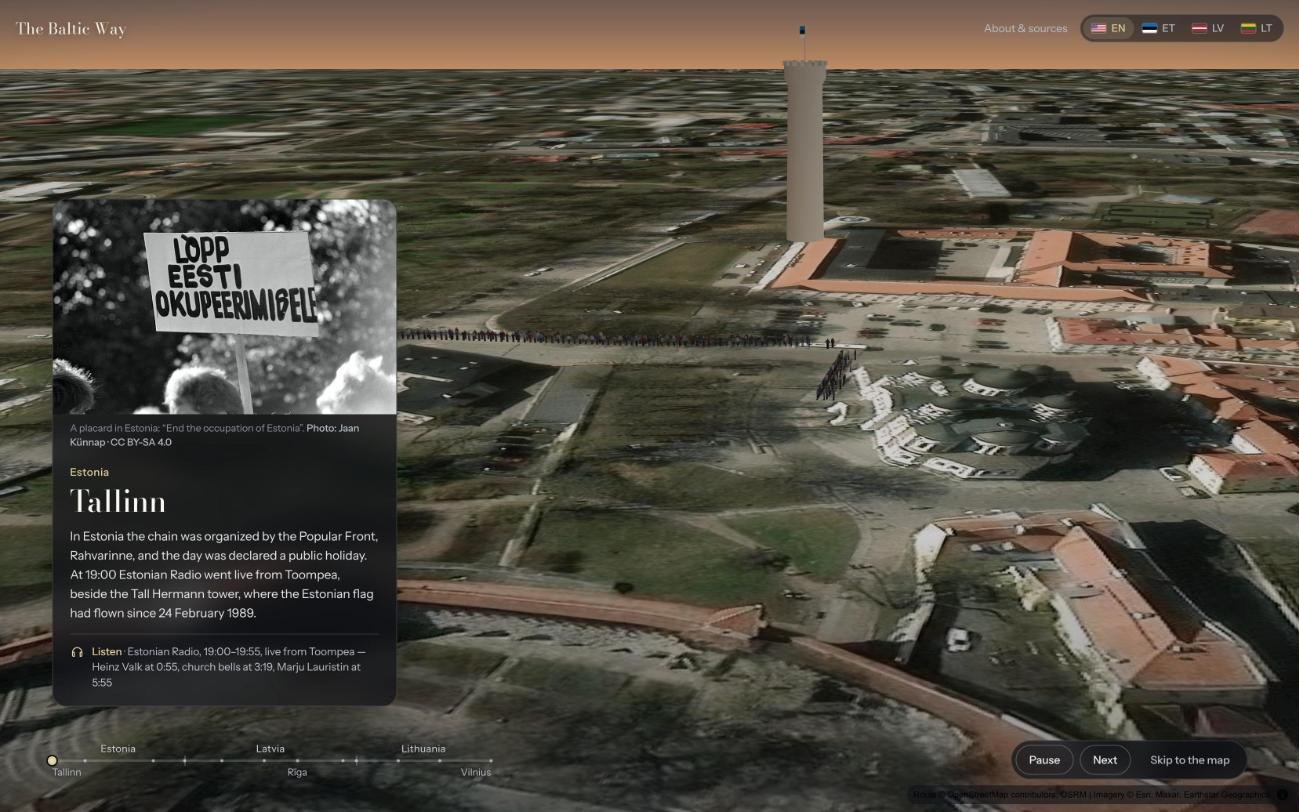Click the gold Estonia label above the Tallinn heading
Viewport: 1299px width, 812px height.
tap(89, 472)
